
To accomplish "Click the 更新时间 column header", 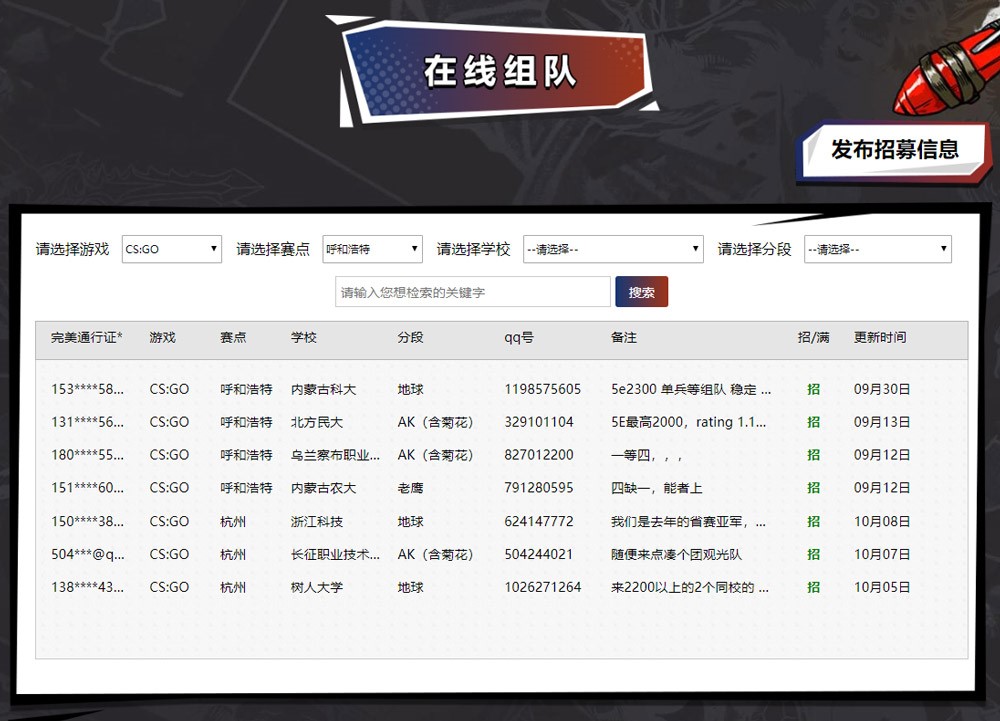I will coord(880,338).
